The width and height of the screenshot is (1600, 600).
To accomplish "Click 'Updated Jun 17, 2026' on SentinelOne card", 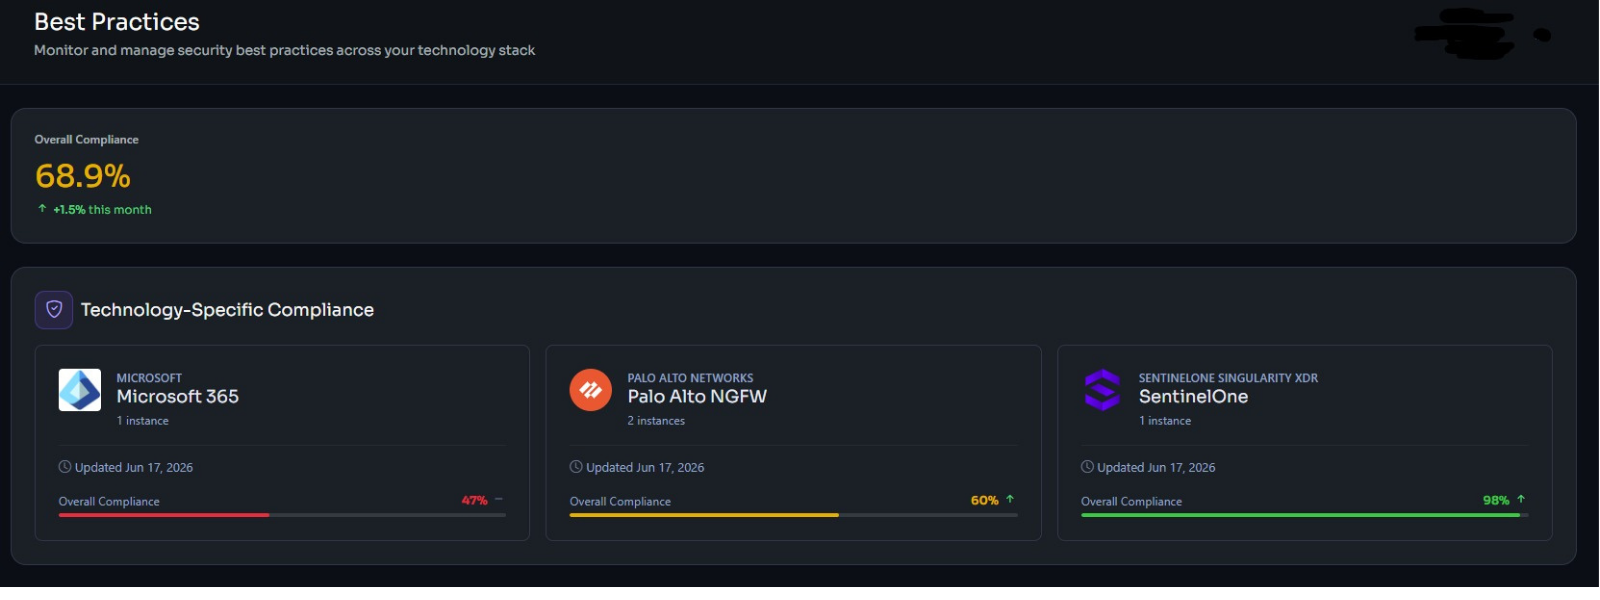I will pos(1156,468).
